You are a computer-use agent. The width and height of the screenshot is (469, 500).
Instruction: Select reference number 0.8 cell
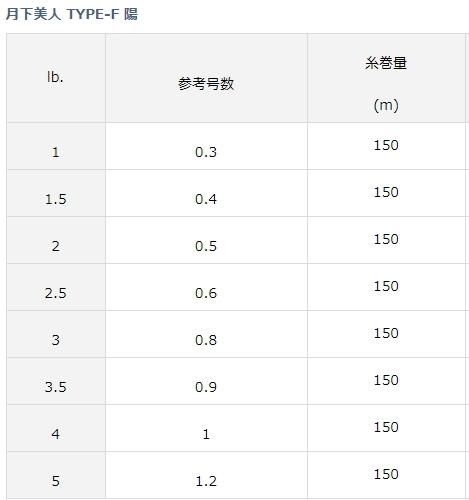coord(206,334)
